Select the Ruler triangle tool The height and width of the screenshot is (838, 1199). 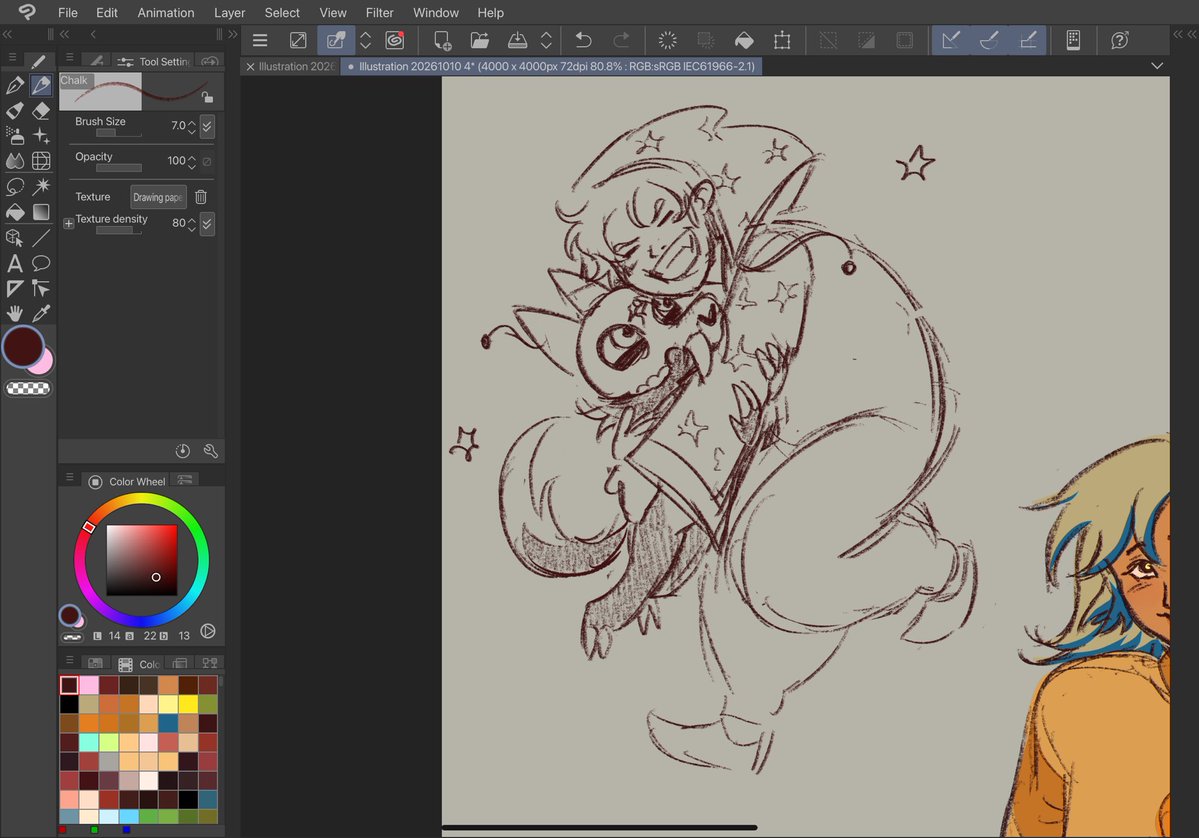coord(15,288)
